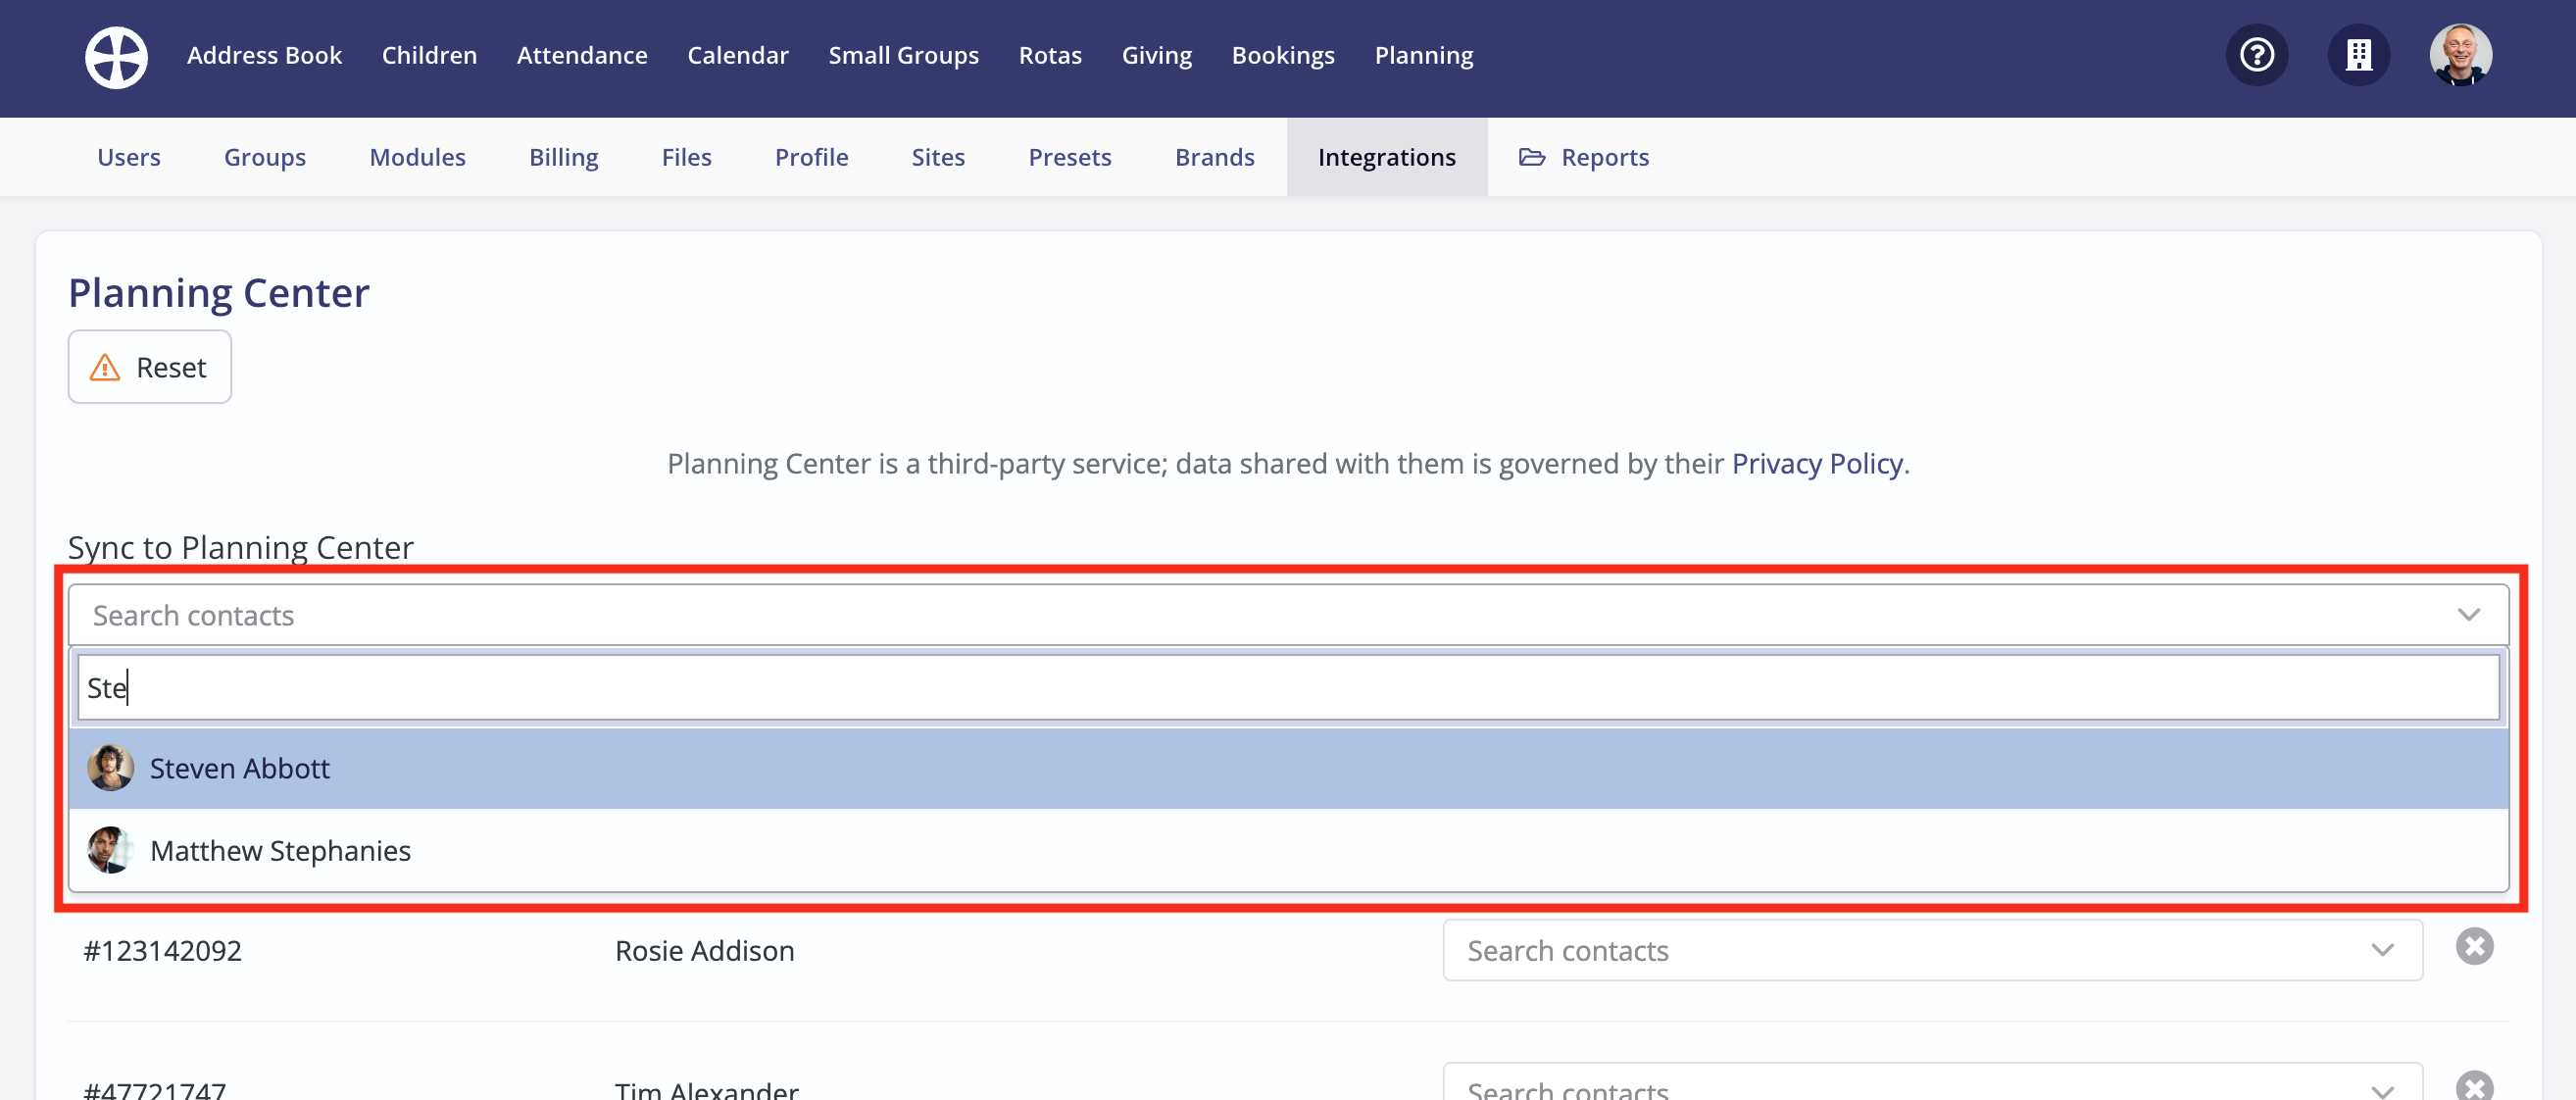Click the ChurchSuite globe logo
Image resolution: width=2576 pixels, height=1100 pixels.
[116, 56]
